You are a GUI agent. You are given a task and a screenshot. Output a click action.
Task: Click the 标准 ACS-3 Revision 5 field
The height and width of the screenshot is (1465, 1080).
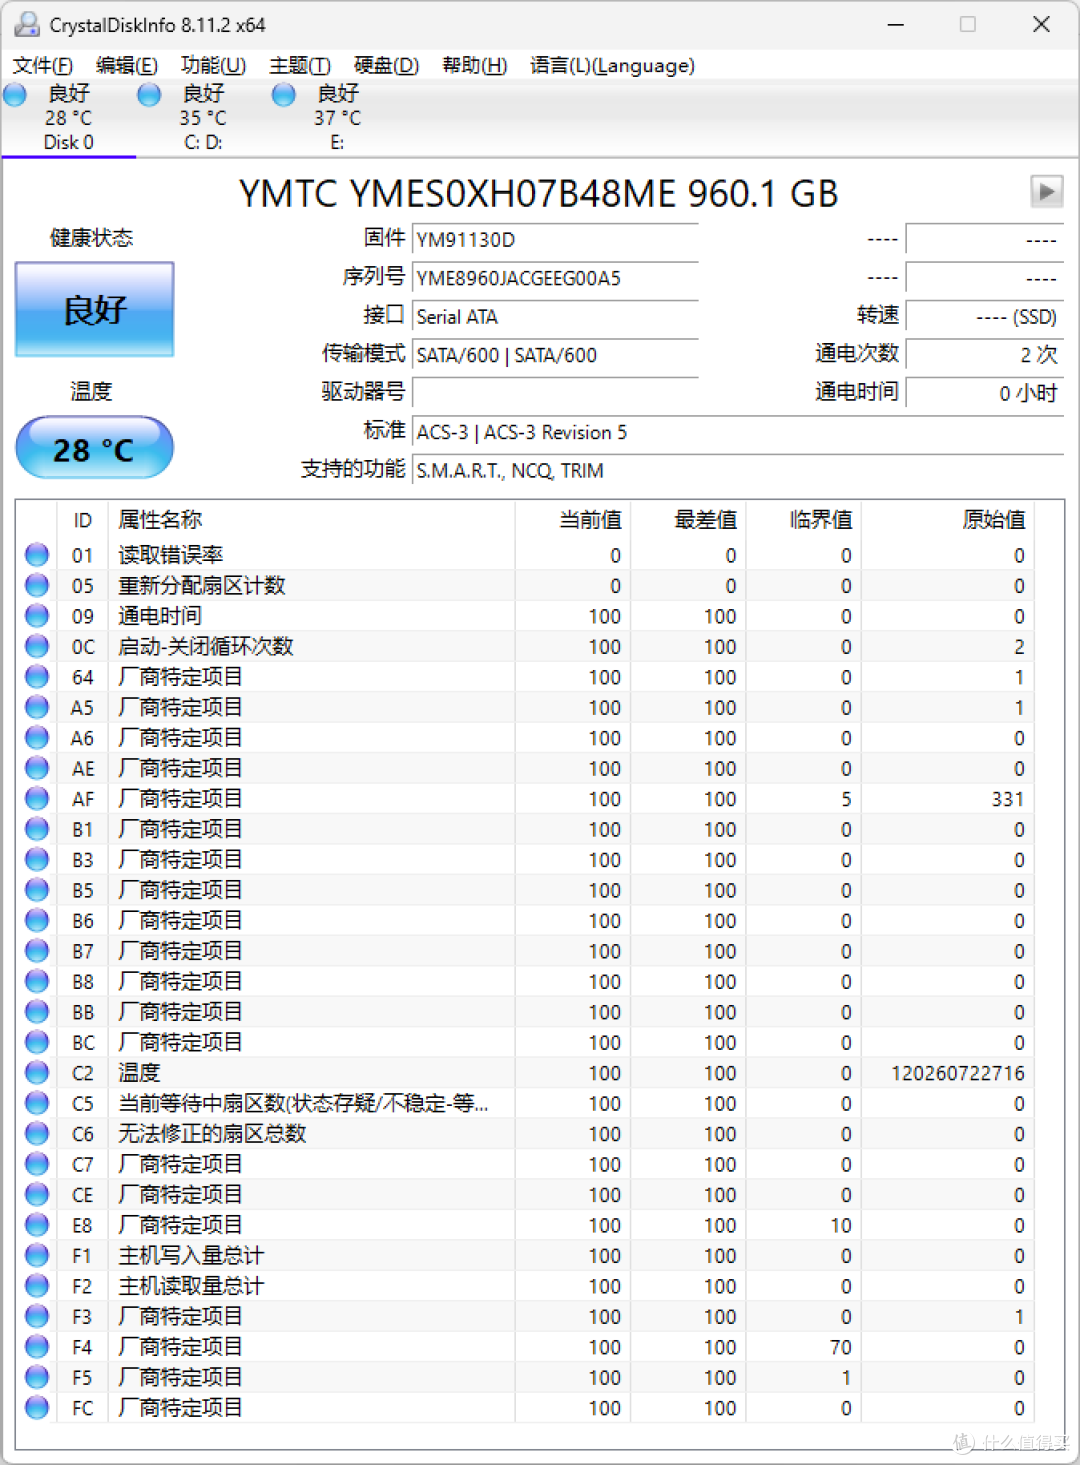coord(738,432)
